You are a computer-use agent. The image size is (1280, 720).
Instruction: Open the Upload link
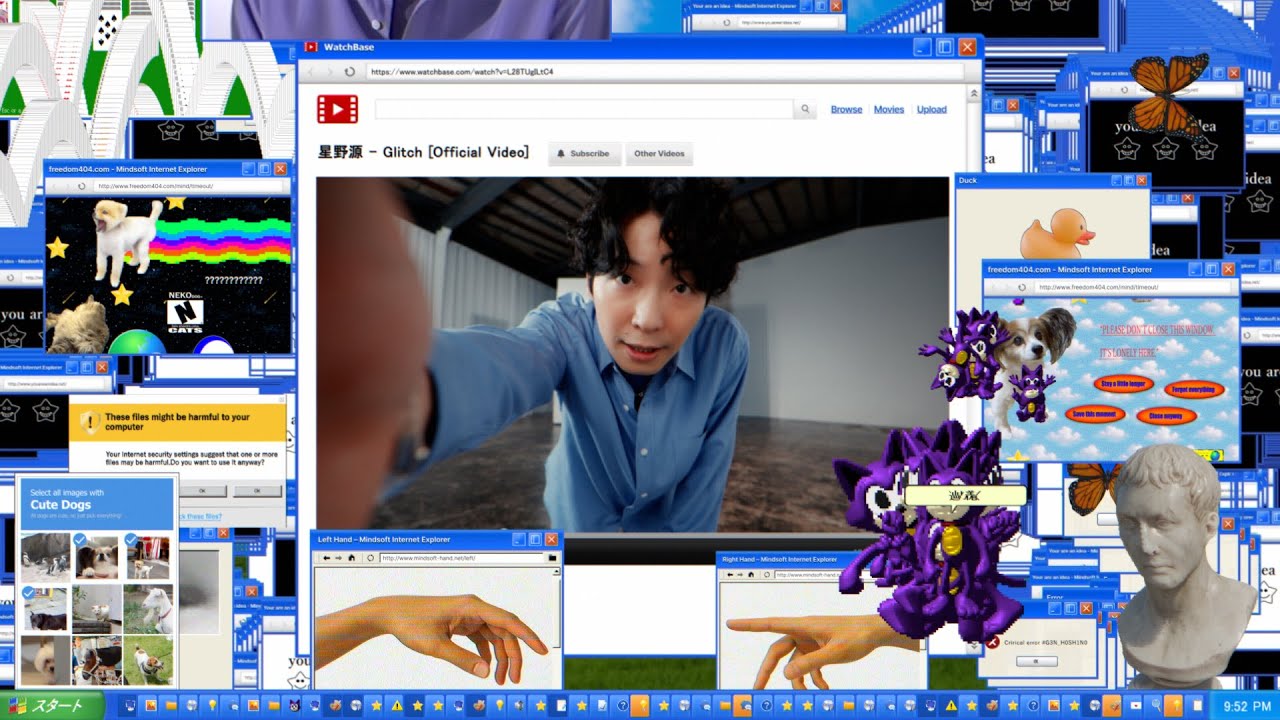(x=932, y=110)
